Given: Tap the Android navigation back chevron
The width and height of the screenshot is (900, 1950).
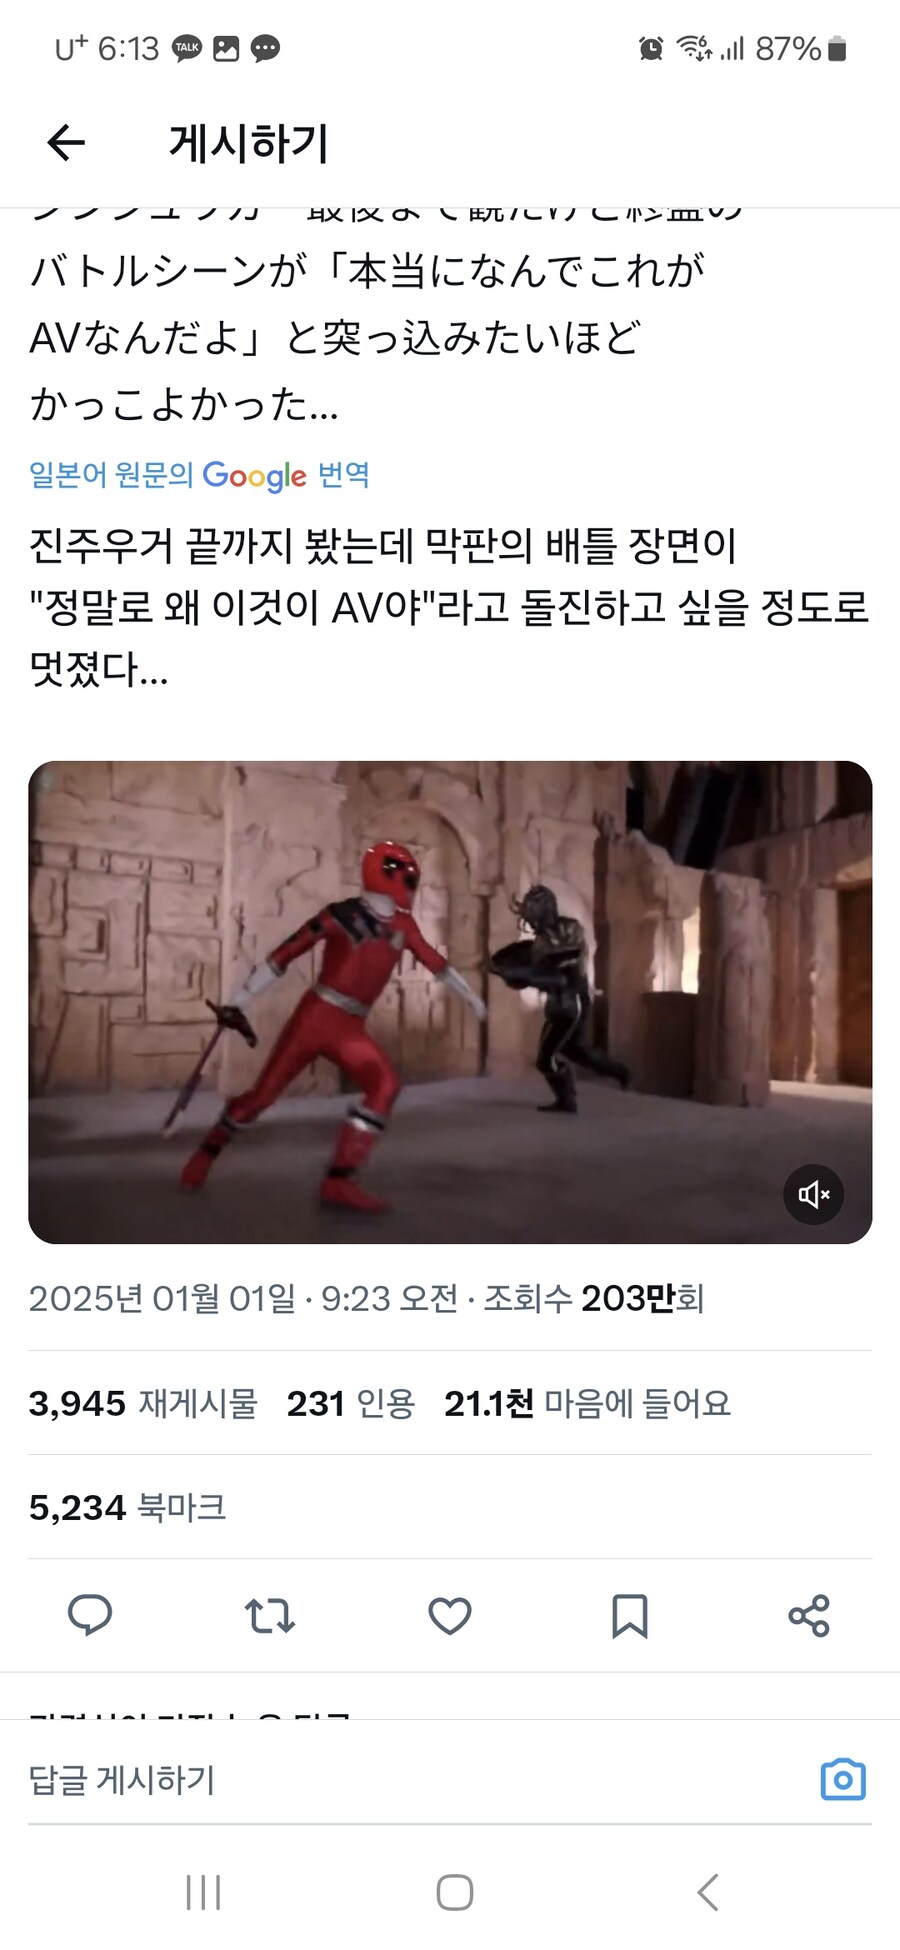Looking at the screenshot, I should (x=708, y=1892).
